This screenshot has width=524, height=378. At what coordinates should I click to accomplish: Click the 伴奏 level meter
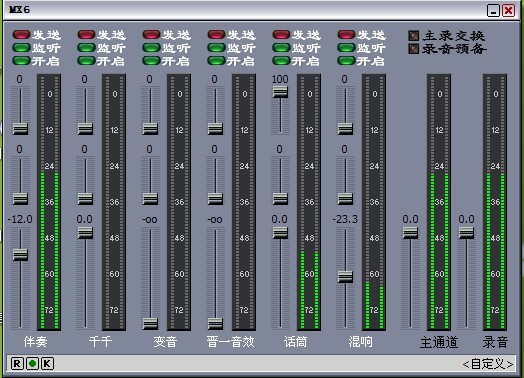49,202
